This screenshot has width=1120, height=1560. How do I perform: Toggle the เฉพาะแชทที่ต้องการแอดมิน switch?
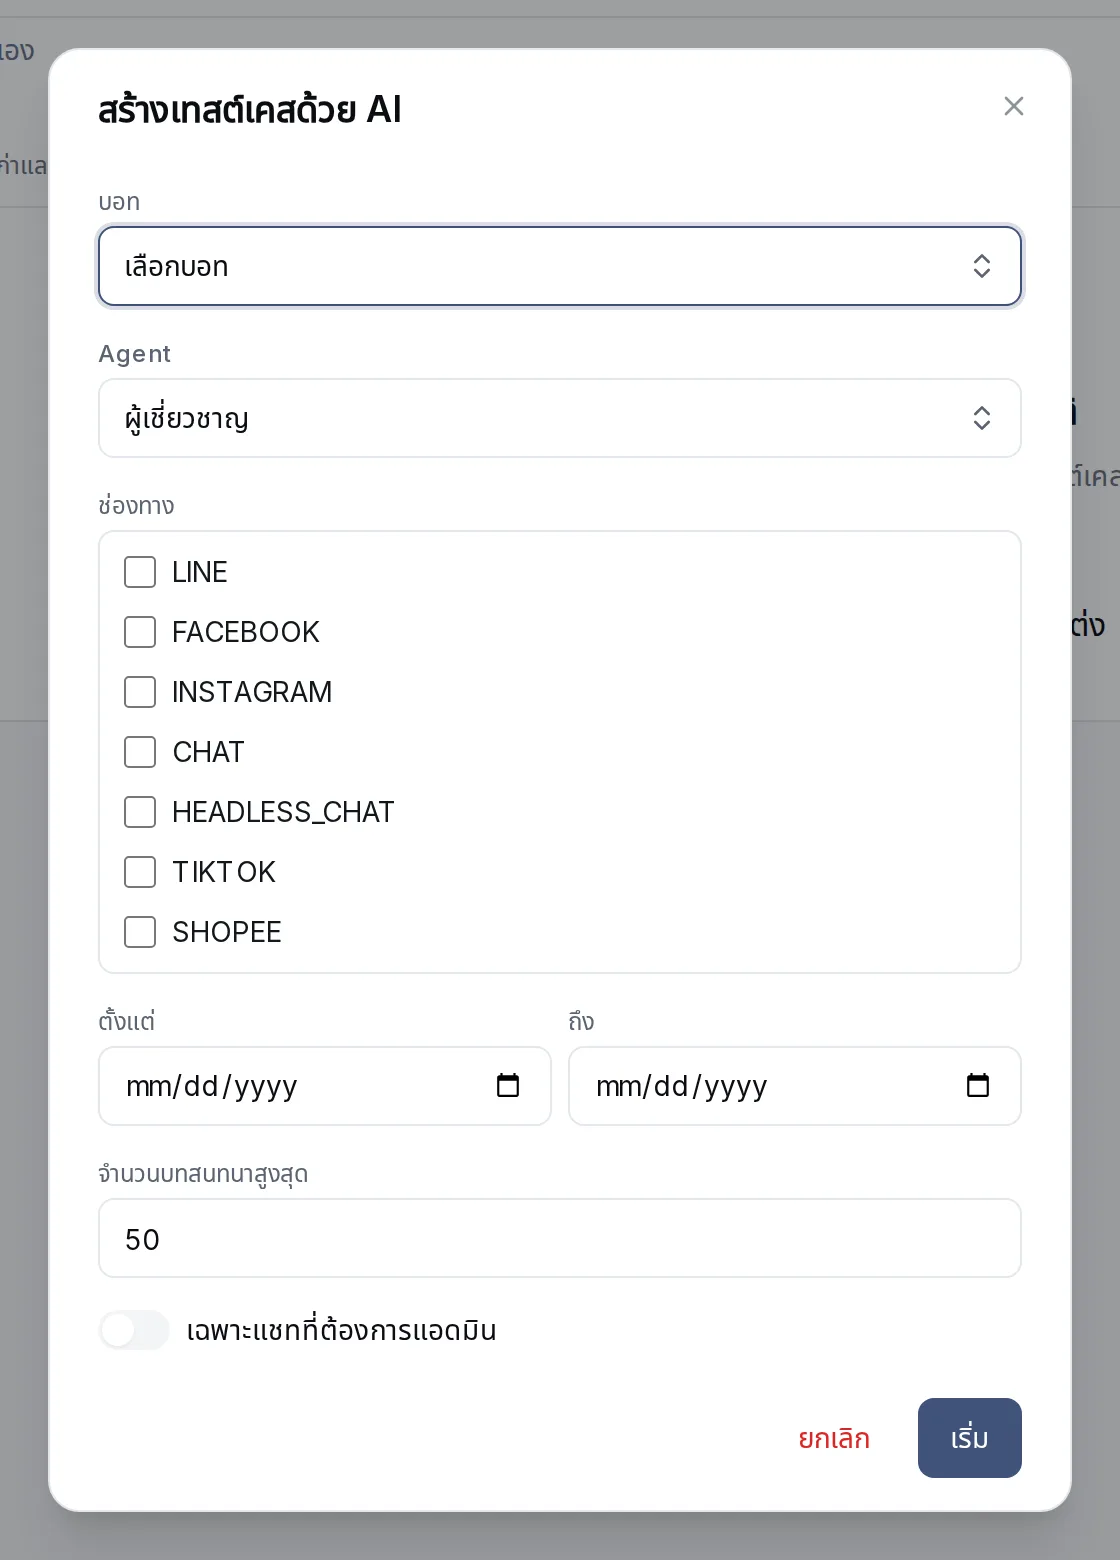[134, 1330]
